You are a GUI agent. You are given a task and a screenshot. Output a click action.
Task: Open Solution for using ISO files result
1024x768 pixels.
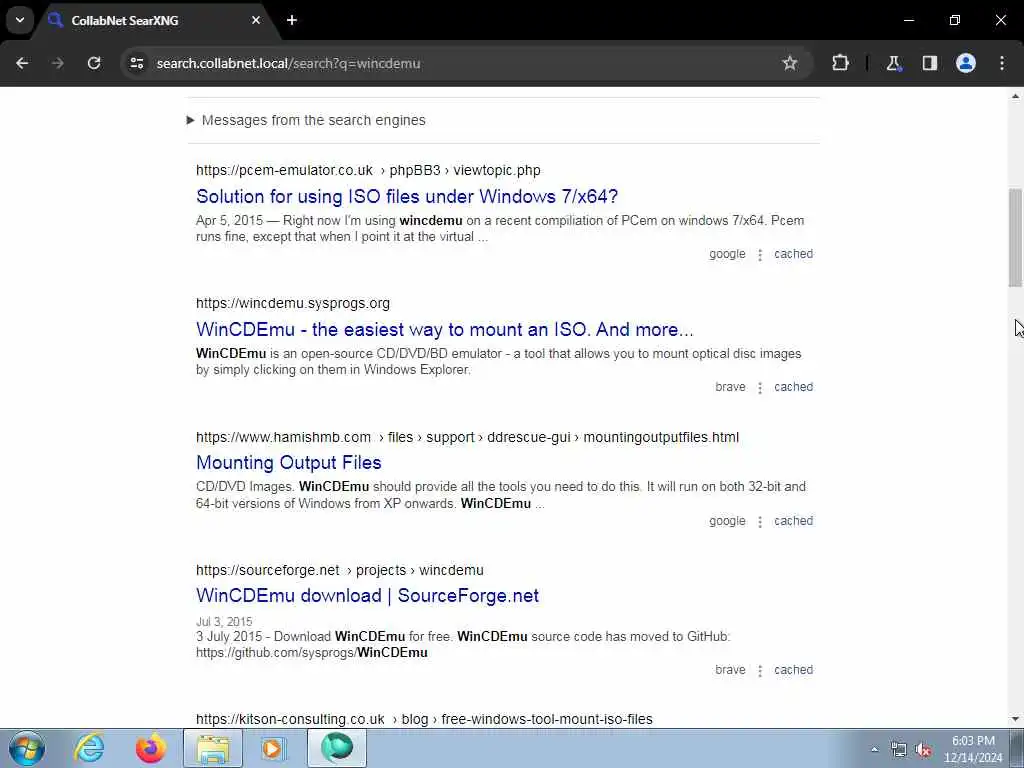407,197
